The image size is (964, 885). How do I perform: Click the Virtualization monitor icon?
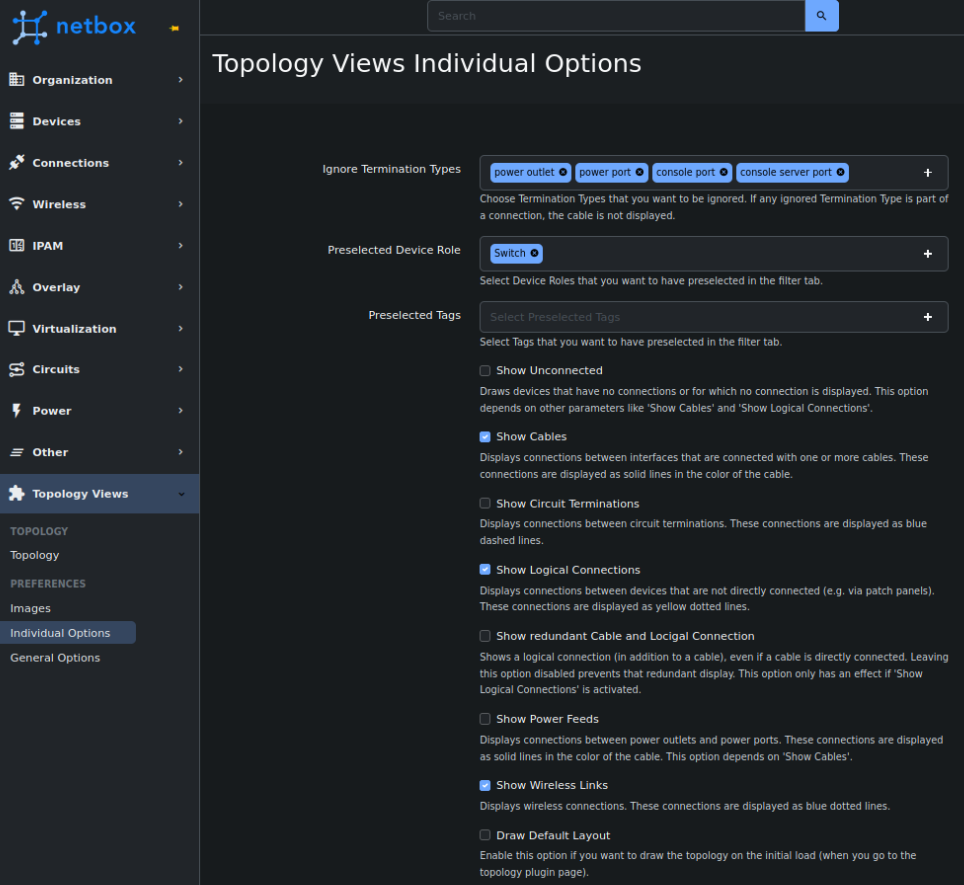[15, 328]
